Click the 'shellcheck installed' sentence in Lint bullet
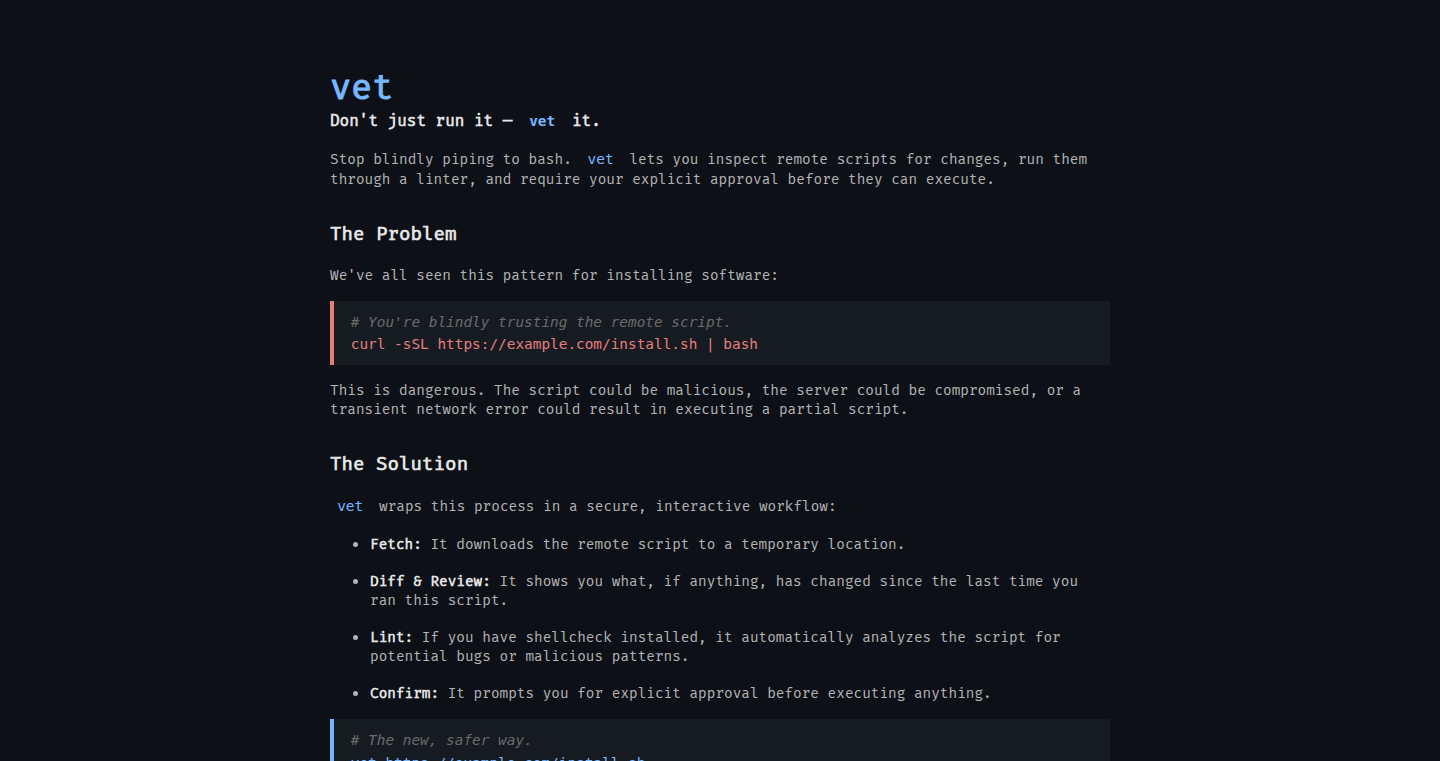 [715, 646]
